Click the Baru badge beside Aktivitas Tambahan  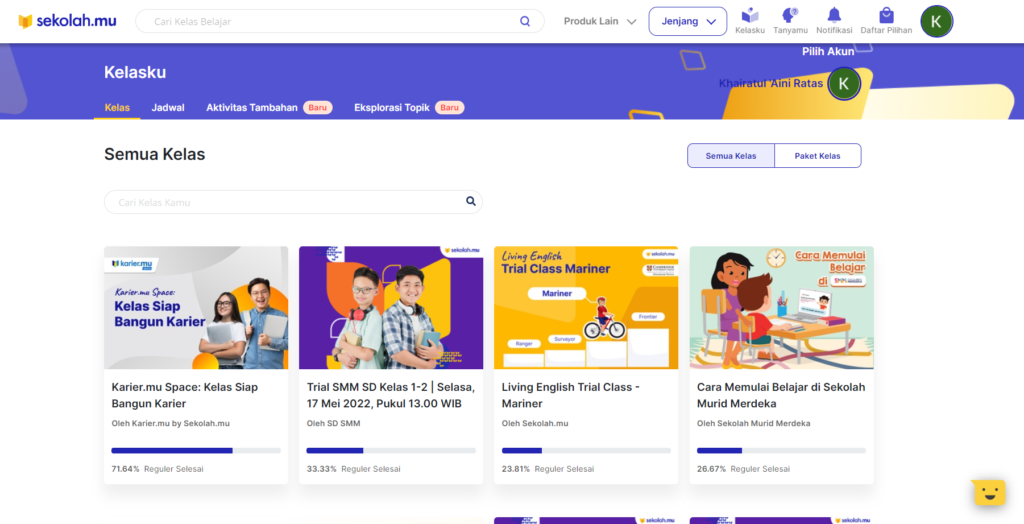(317, 108)
